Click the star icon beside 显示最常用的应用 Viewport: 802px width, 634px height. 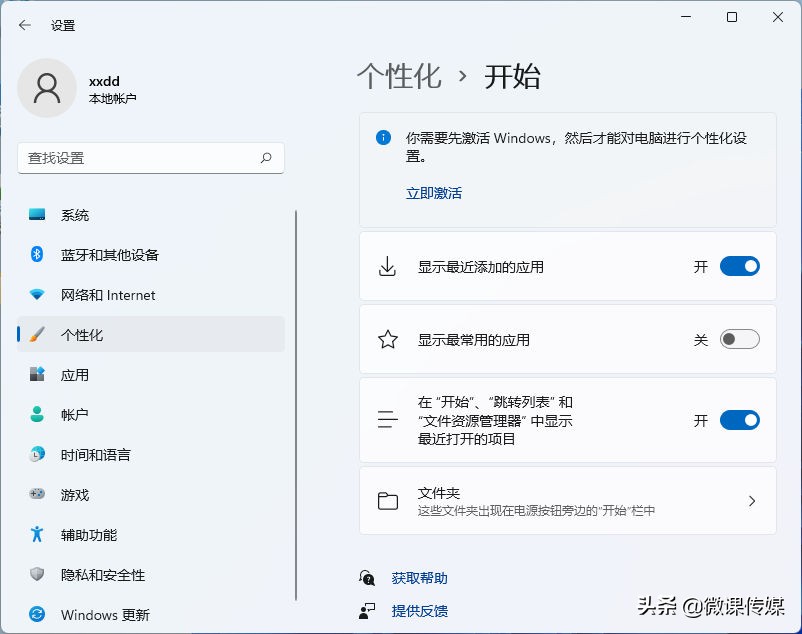[388, 339]
